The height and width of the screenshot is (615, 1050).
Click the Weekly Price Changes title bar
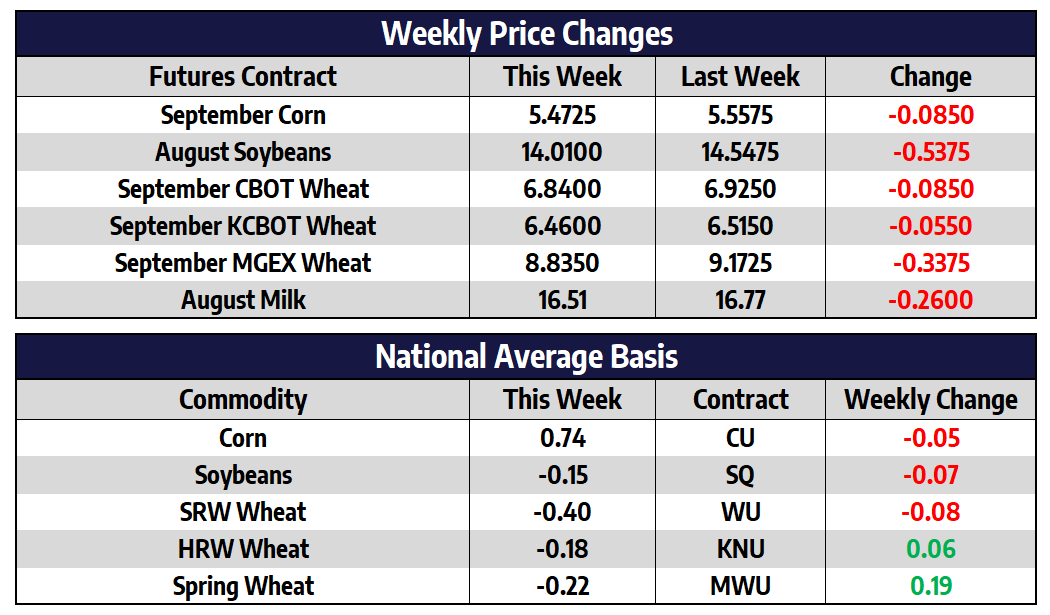pyautogui.click(x=526, y=34)
